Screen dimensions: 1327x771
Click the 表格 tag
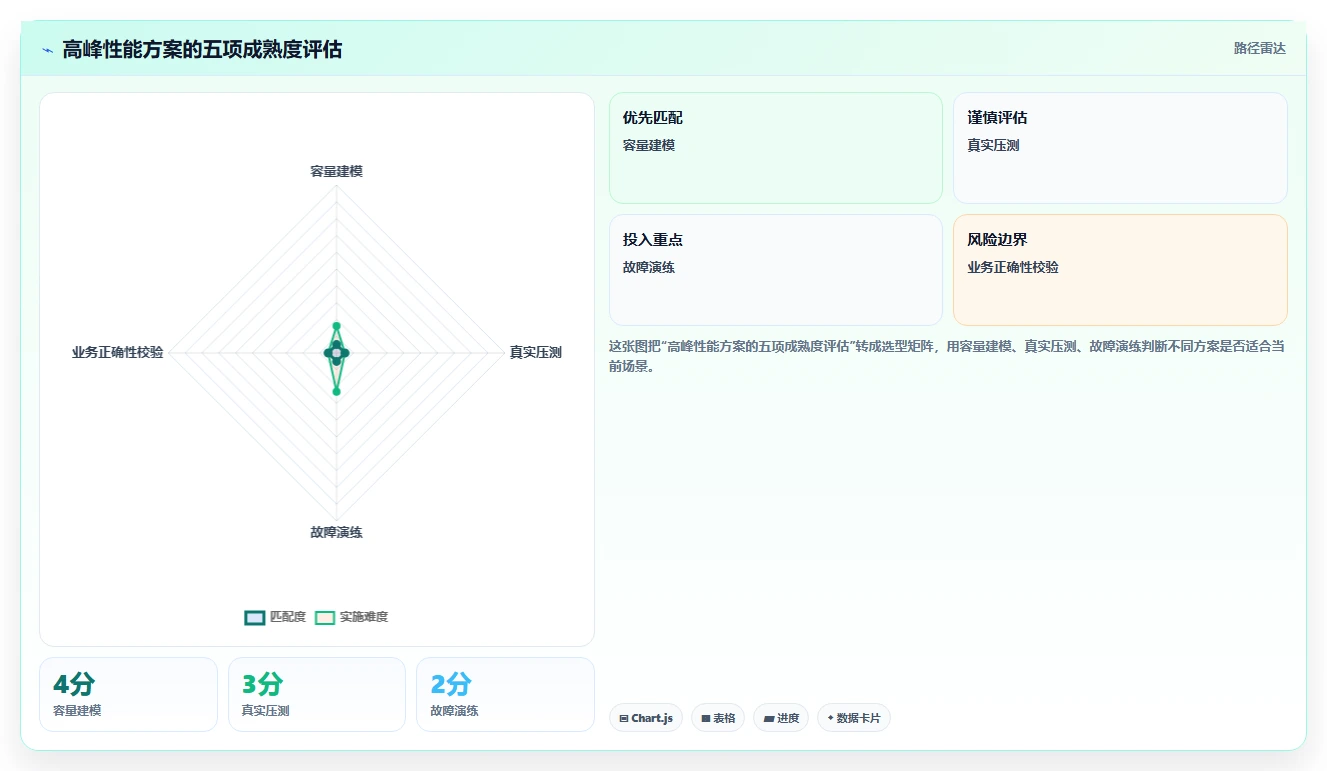click(717, 718)
